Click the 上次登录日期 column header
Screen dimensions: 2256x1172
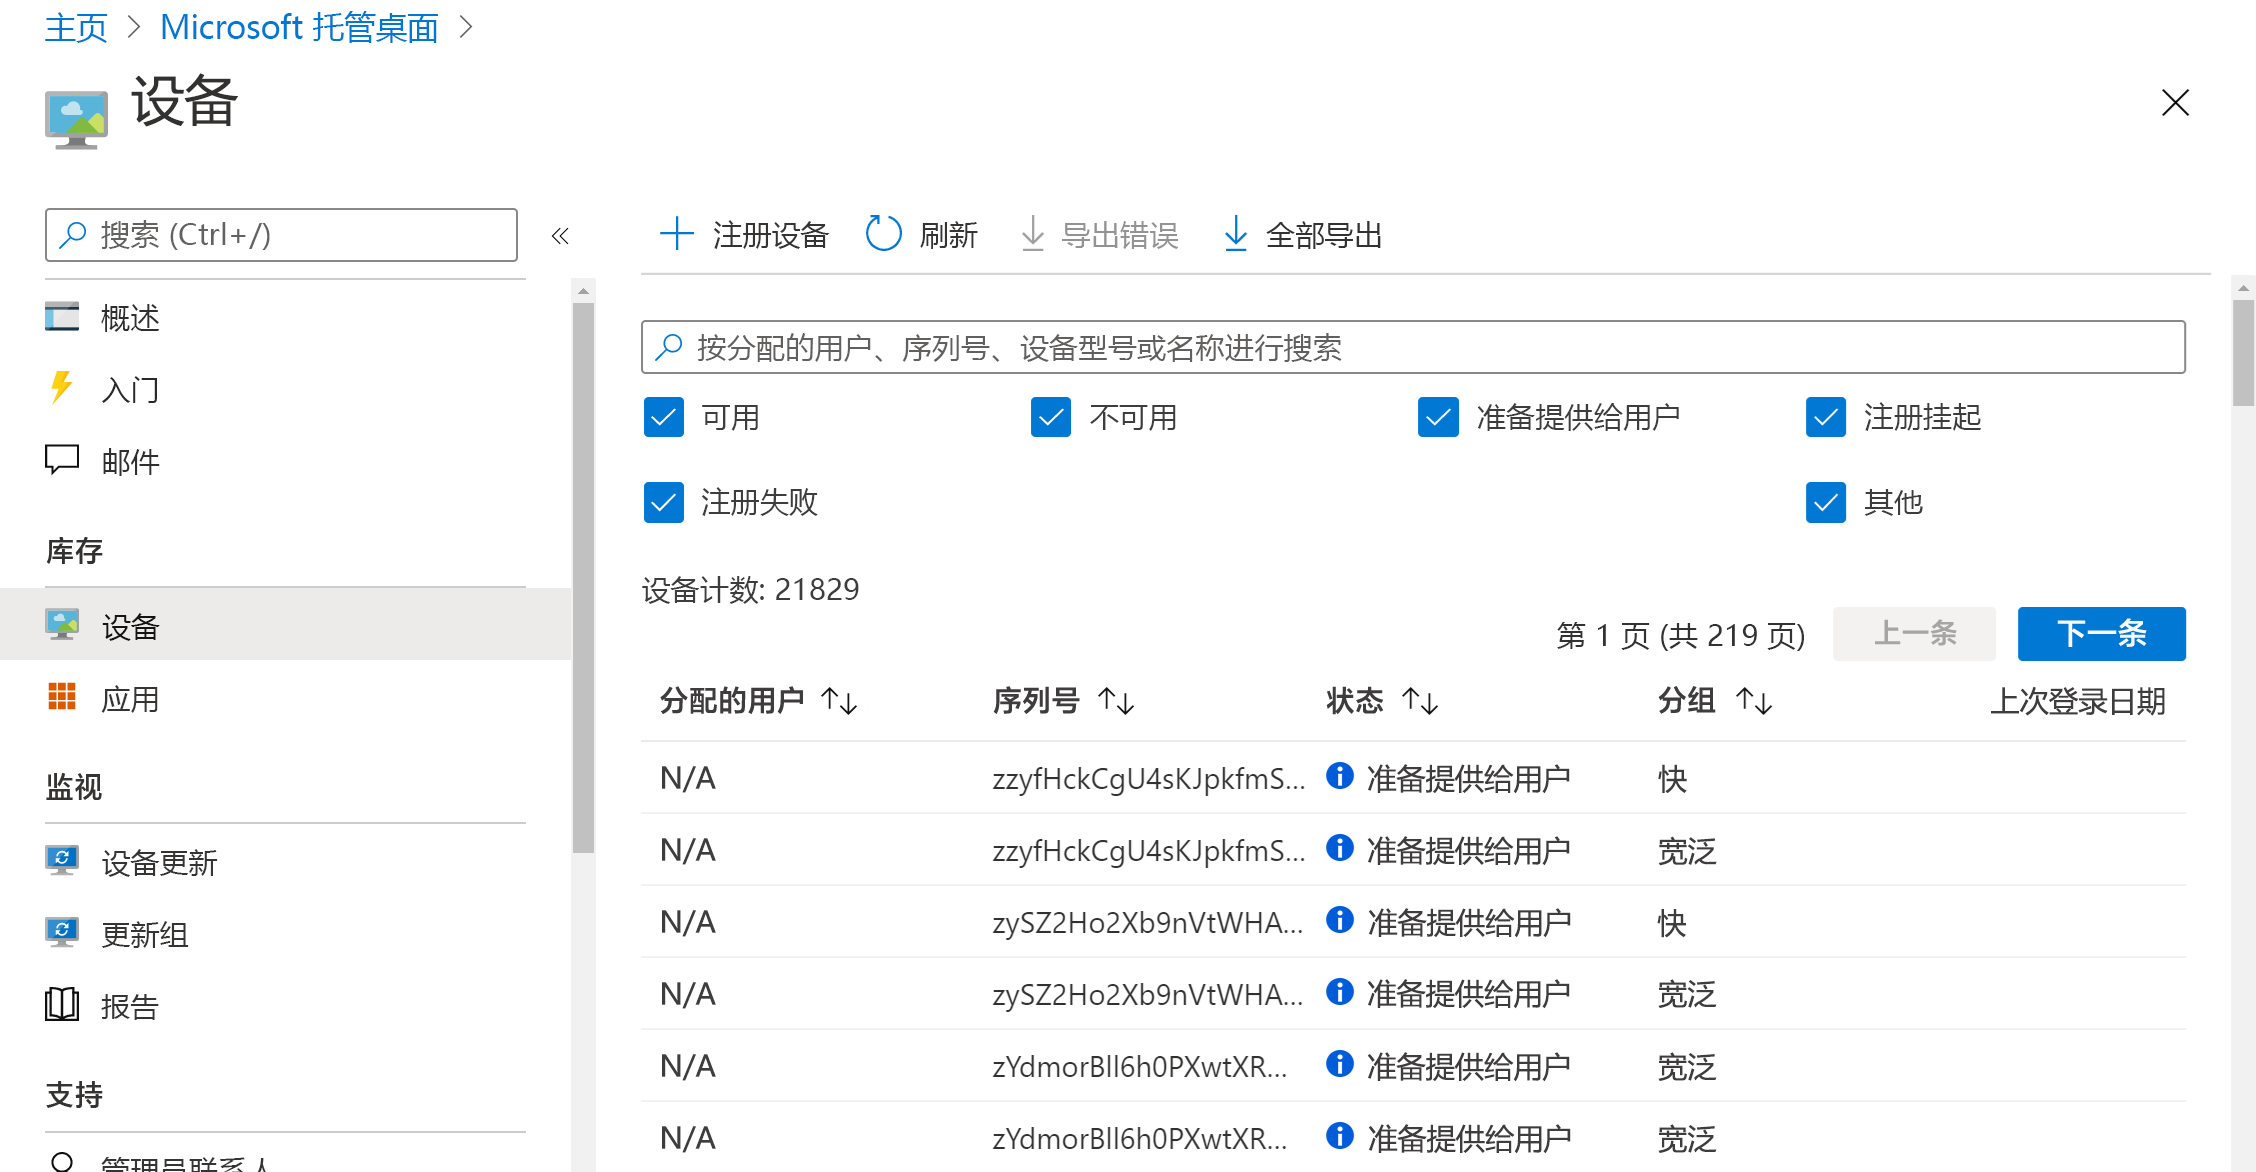coord(2077,701)
